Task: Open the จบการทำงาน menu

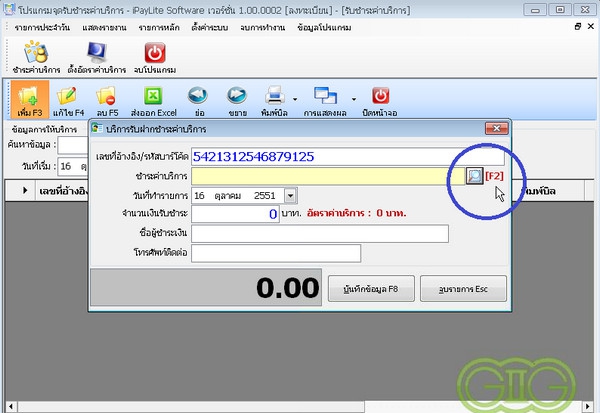Action: point(262,28)
